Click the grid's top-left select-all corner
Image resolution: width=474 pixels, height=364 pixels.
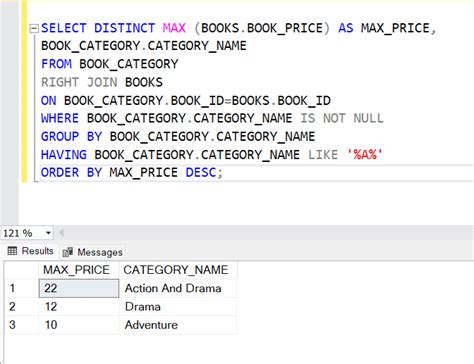tap(22, 270)
